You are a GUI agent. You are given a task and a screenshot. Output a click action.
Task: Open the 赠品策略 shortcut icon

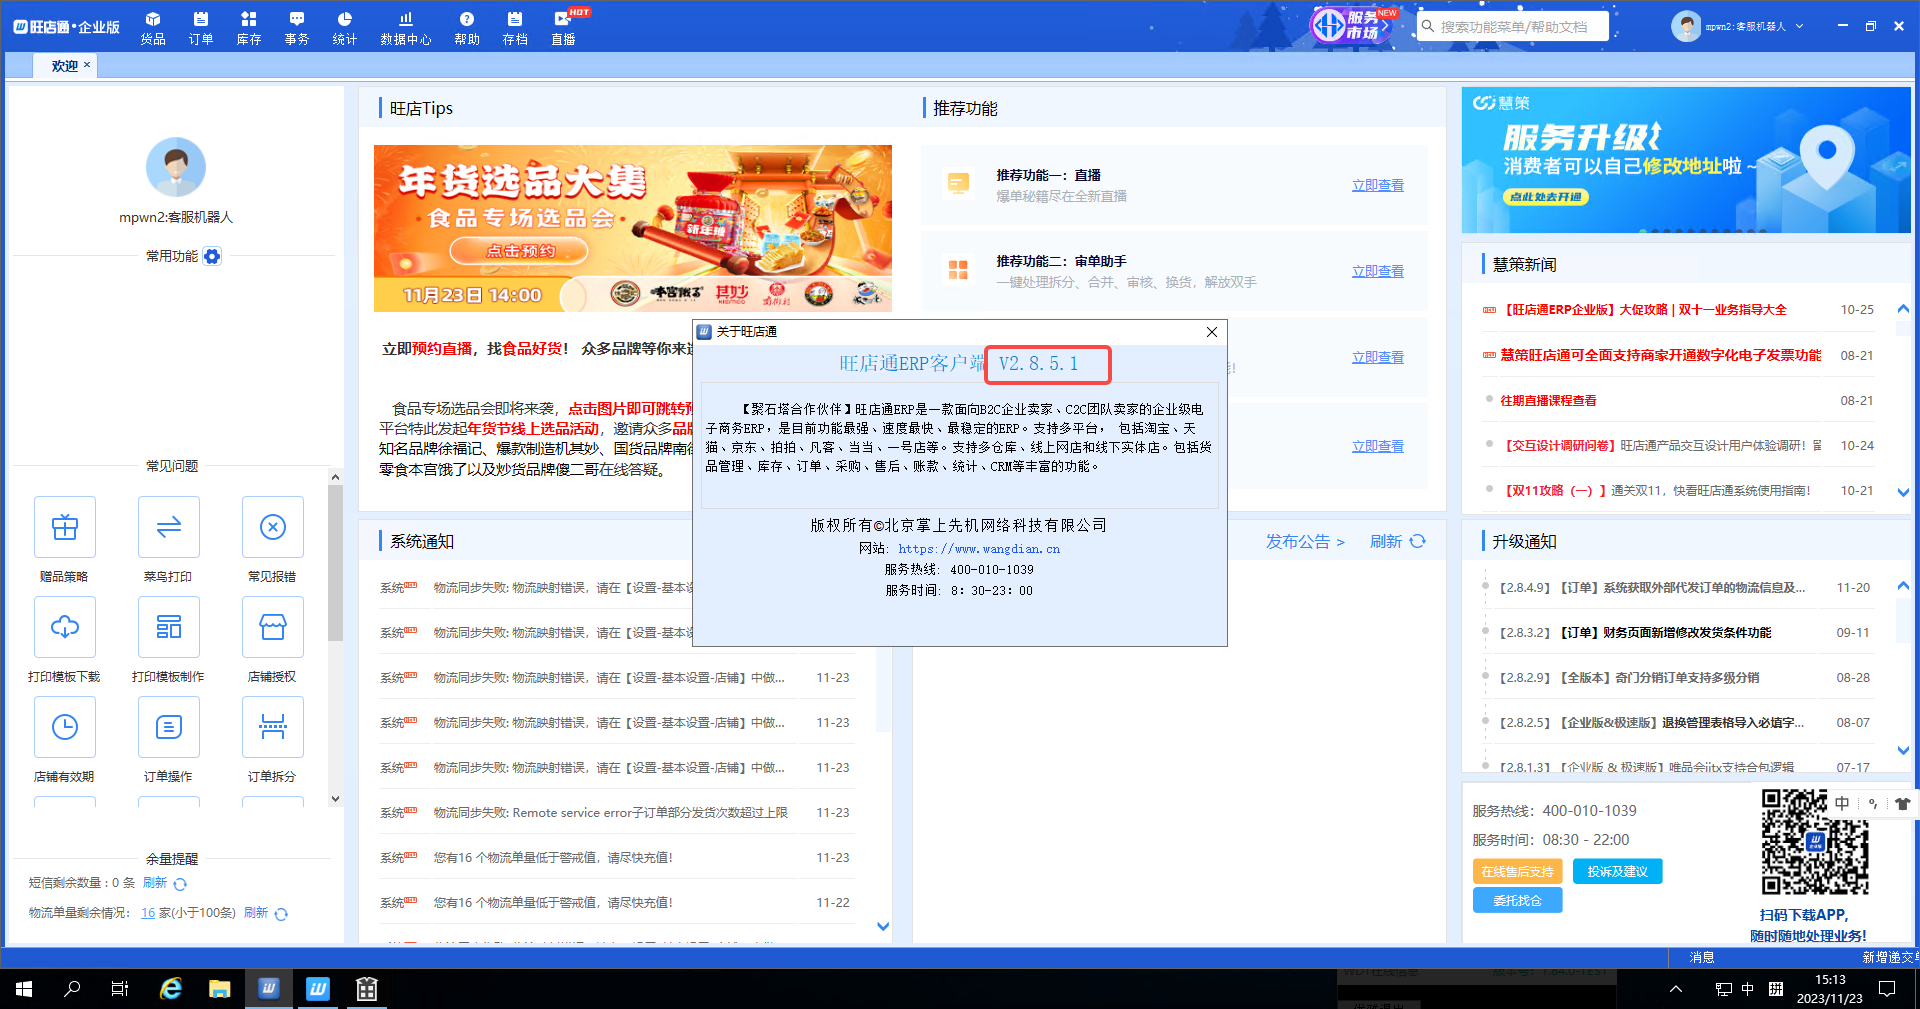point(65,527)
